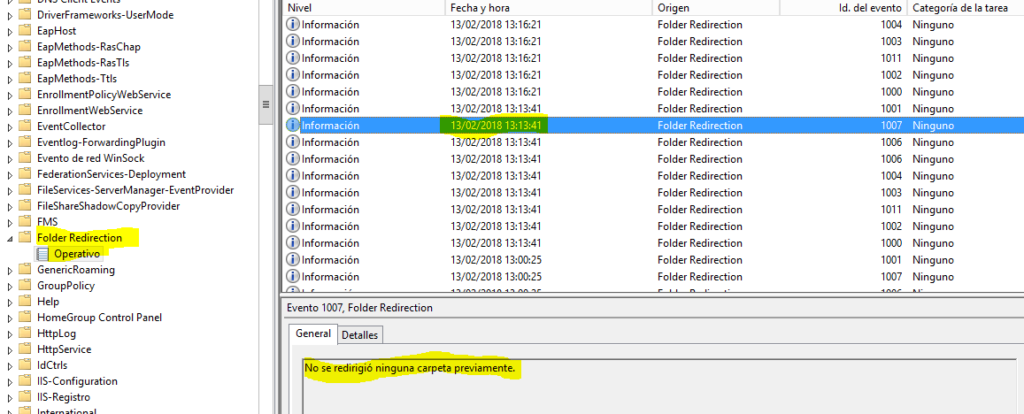This screenshot has height=414, width=1024.
Task: Expand the DriverFrameworks-UserMode tree node
Action: pos(10,15)
